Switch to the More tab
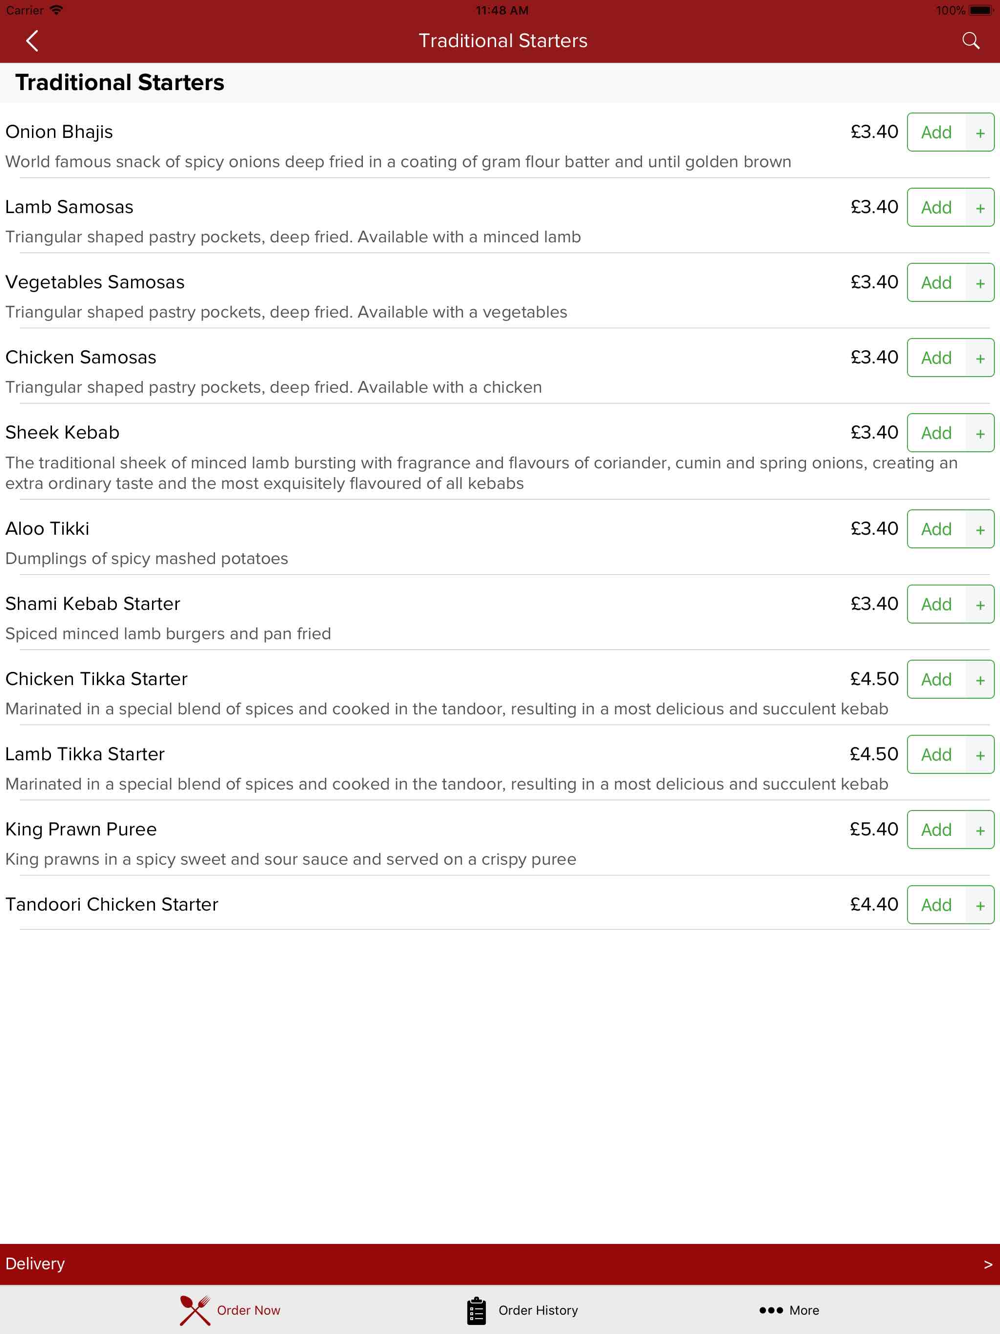This screenshot has width=1000, height=1334. [x=789, y=1310]
